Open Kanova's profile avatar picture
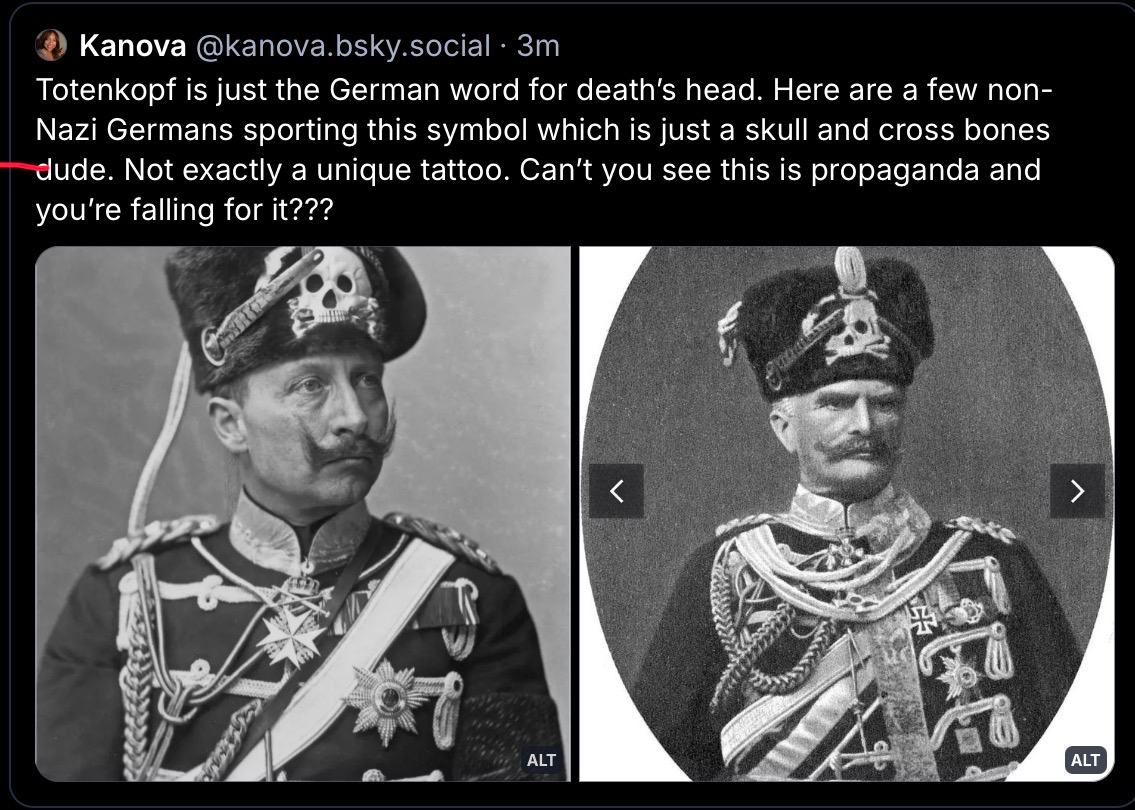 coord(51,46)
